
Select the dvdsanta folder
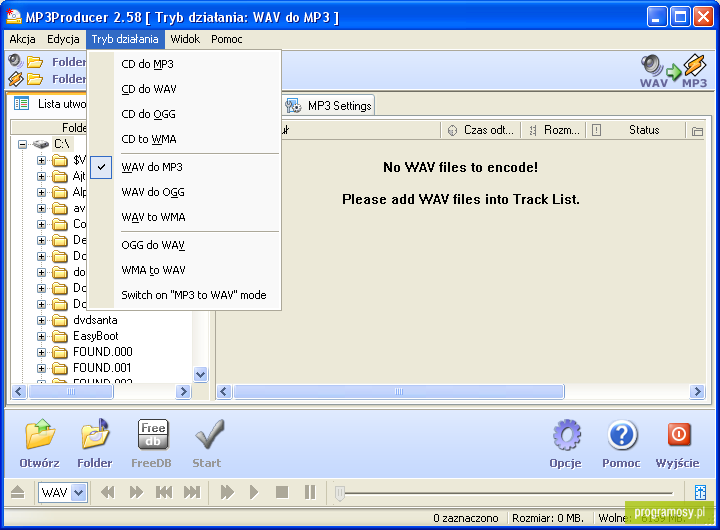(x=95, y=320)
